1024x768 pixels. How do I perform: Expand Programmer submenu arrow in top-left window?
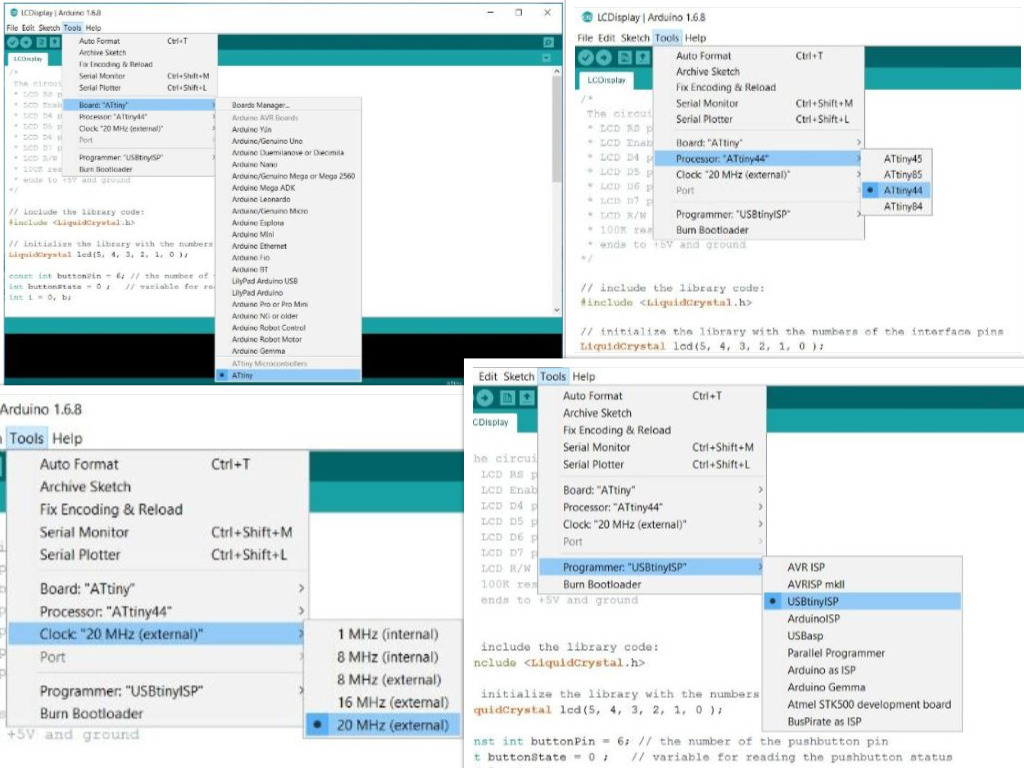[x=214, y=157]
